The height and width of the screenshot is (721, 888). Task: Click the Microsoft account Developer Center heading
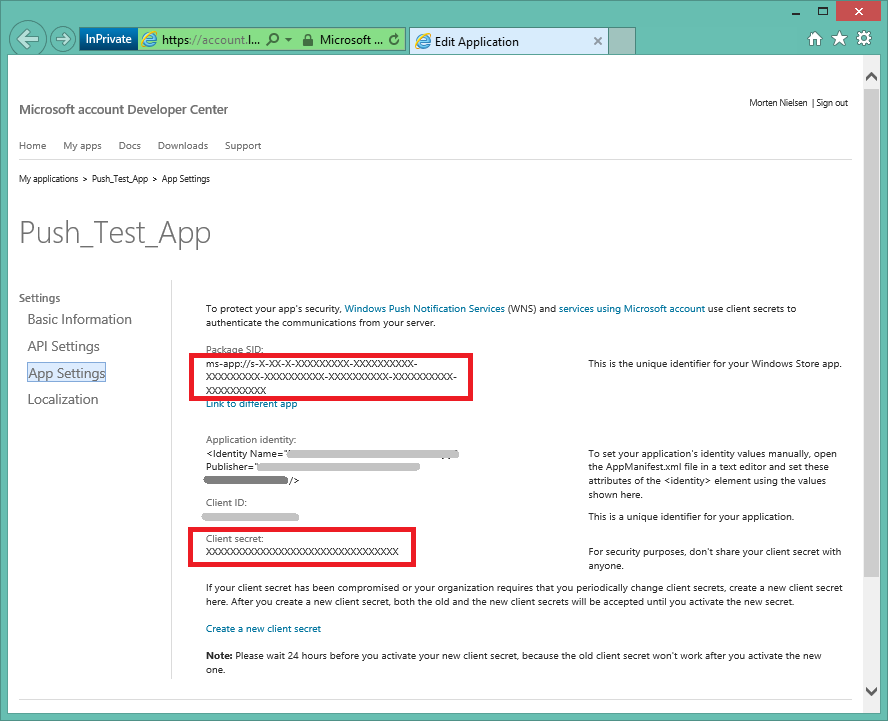click(x=123, y=109)
